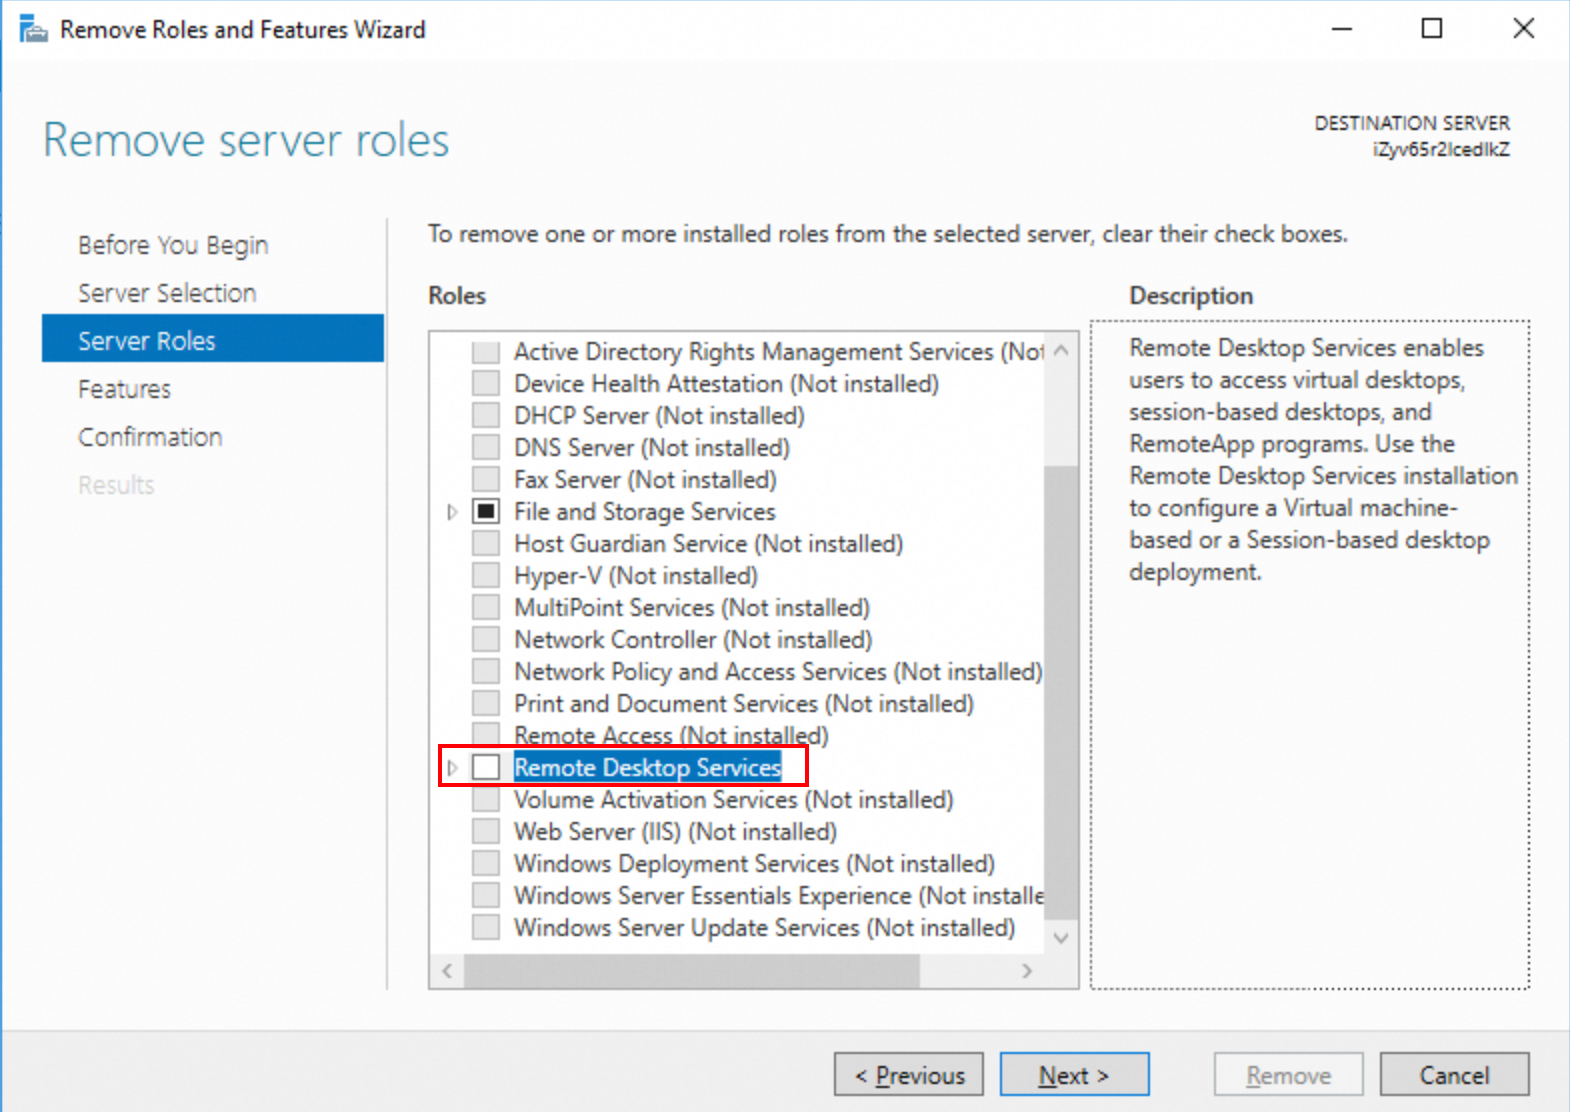Screen dimensions: 1570x1112
Task: Click the DHCP Server checkbox
Action: pos(486,415)
